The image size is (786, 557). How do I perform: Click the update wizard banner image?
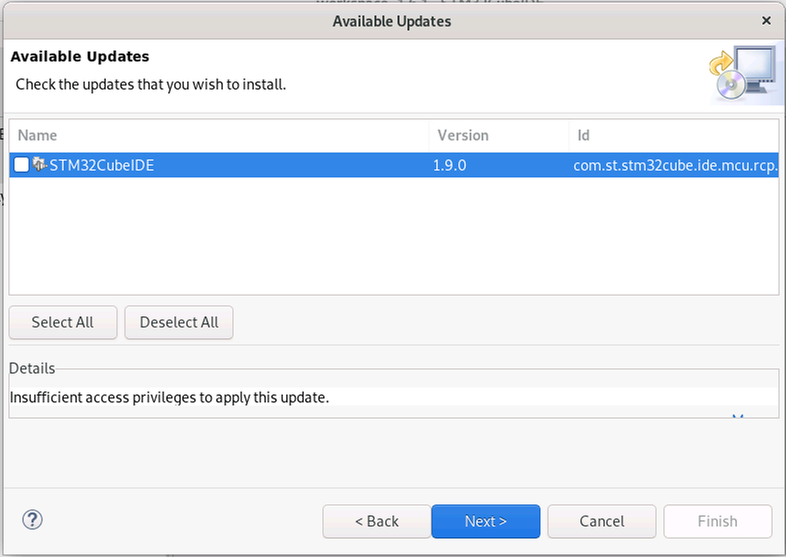tap(744, 74)
